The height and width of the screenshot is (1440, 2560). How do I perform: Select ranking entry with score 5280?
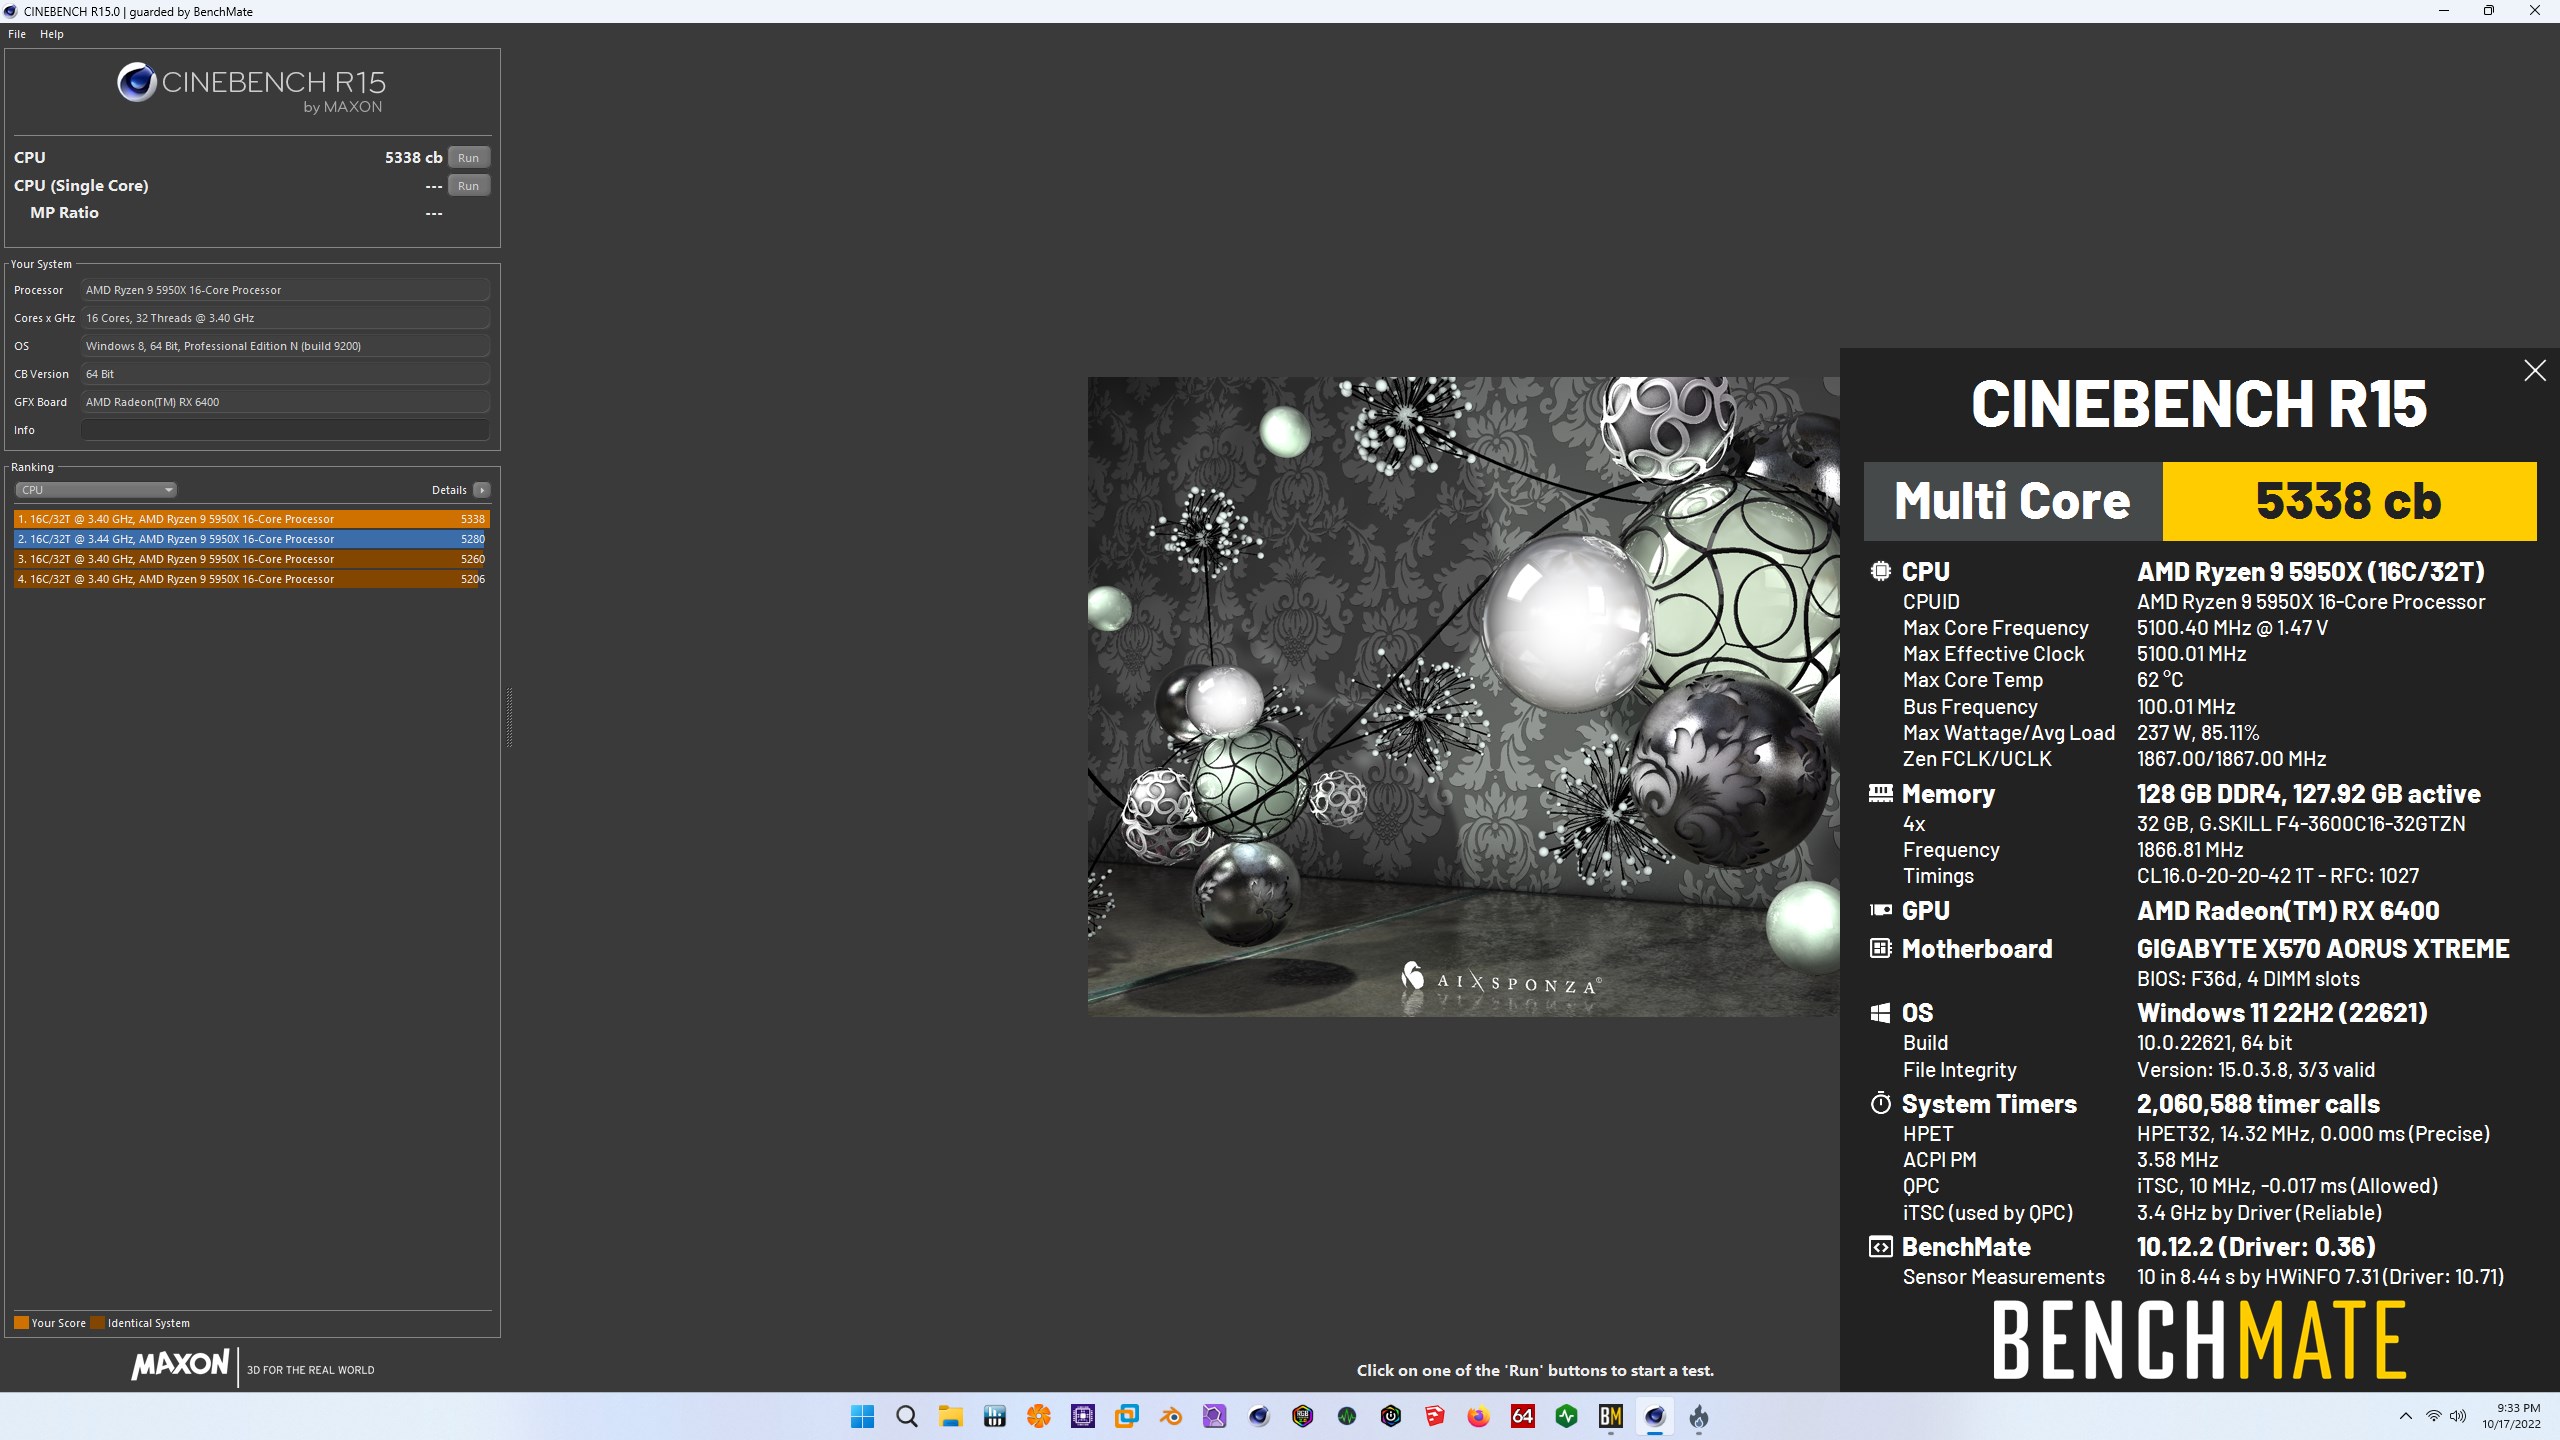(x=251, y=539)
